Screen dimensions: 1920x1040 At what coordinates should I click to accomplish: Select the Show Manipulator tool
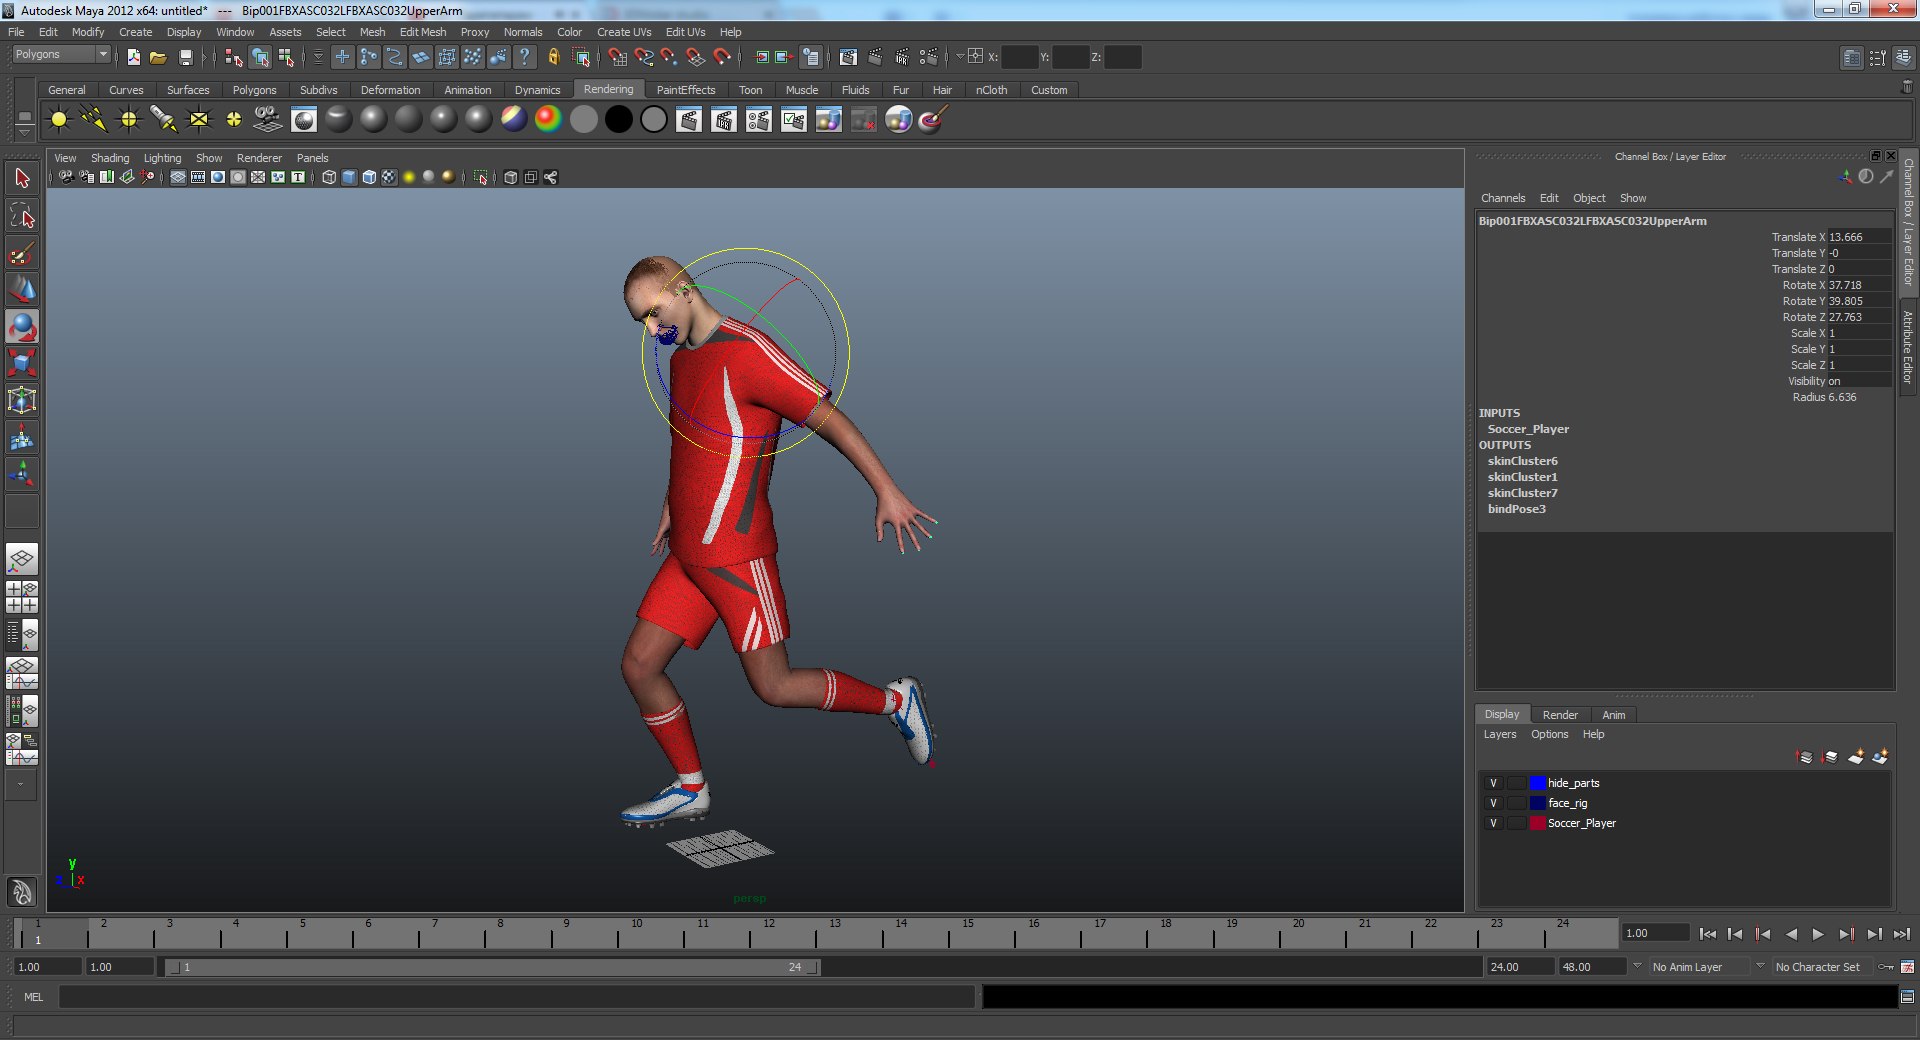(x=22, y=475)
